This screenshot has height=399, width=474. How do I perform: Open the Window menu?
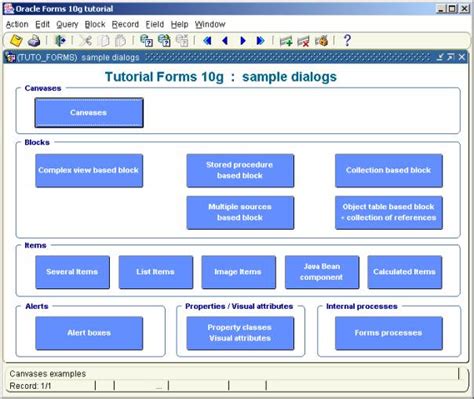click(210, 24)
